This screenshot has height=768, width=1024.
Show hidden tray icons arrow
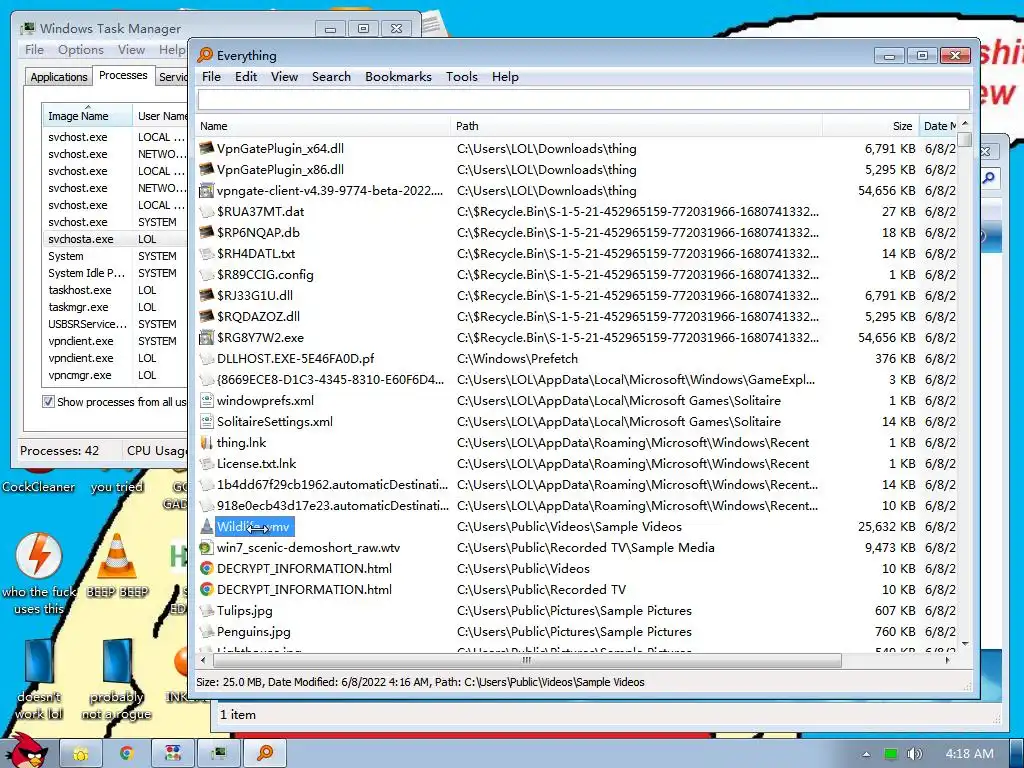pyautogui.click(x=866, y=754)
